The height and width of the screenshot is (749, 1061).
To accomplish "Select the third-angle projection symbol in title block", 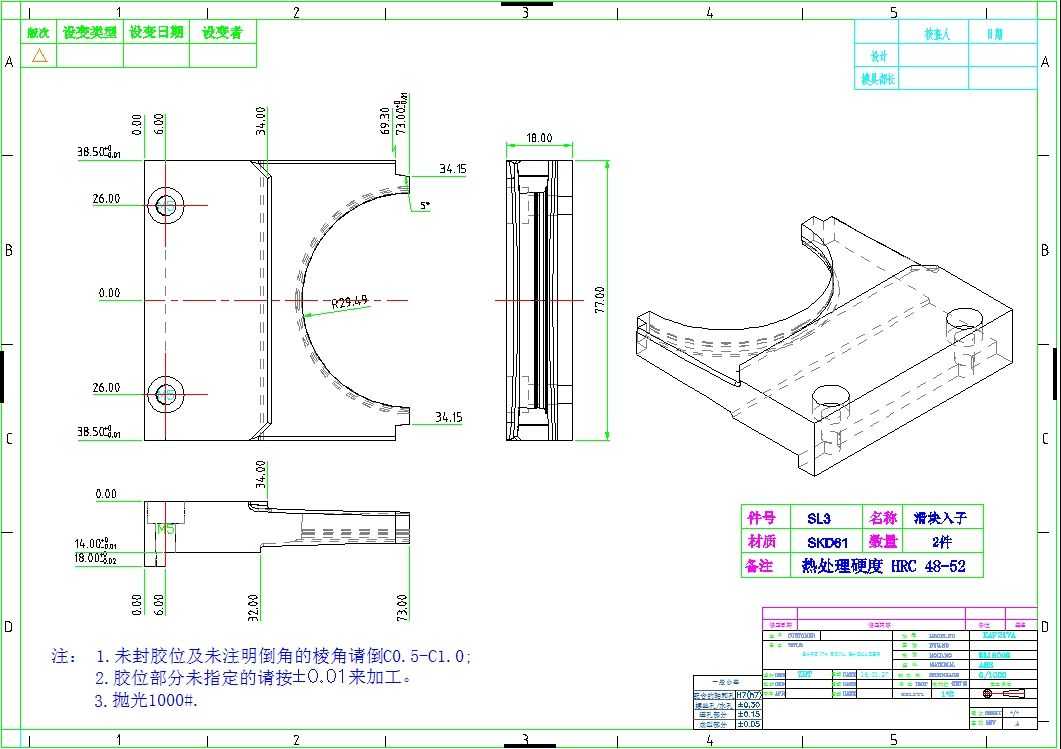I will pyautogui.click(x=1003, y=693).
